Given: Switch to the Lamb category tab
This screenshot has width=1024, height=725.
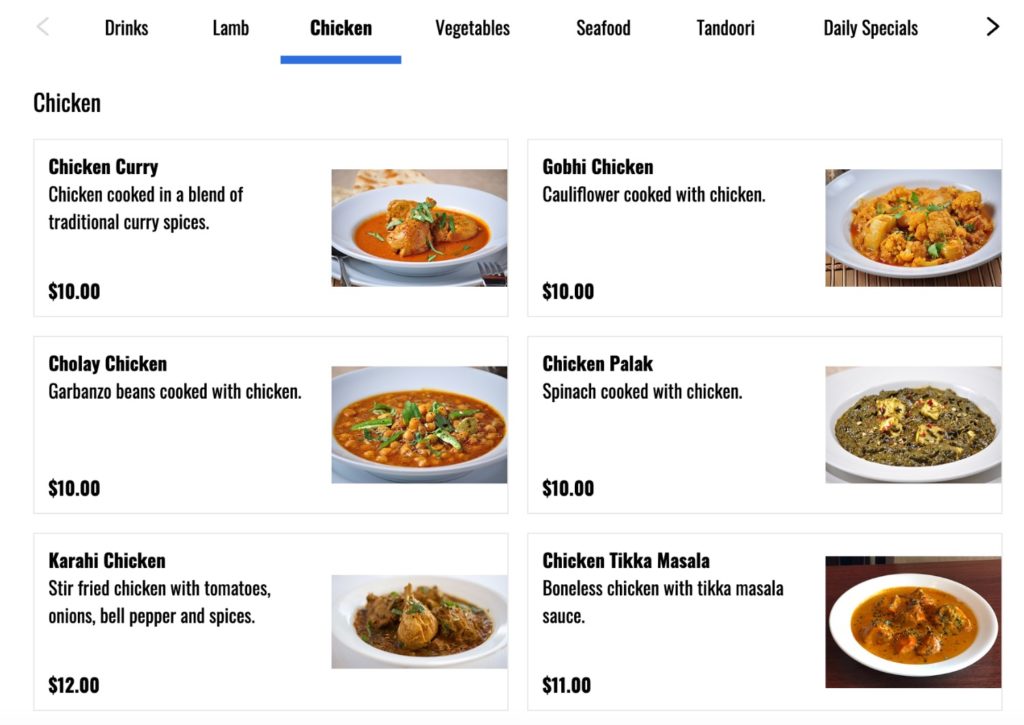Looking at the screenshot, I should point(230,28).
